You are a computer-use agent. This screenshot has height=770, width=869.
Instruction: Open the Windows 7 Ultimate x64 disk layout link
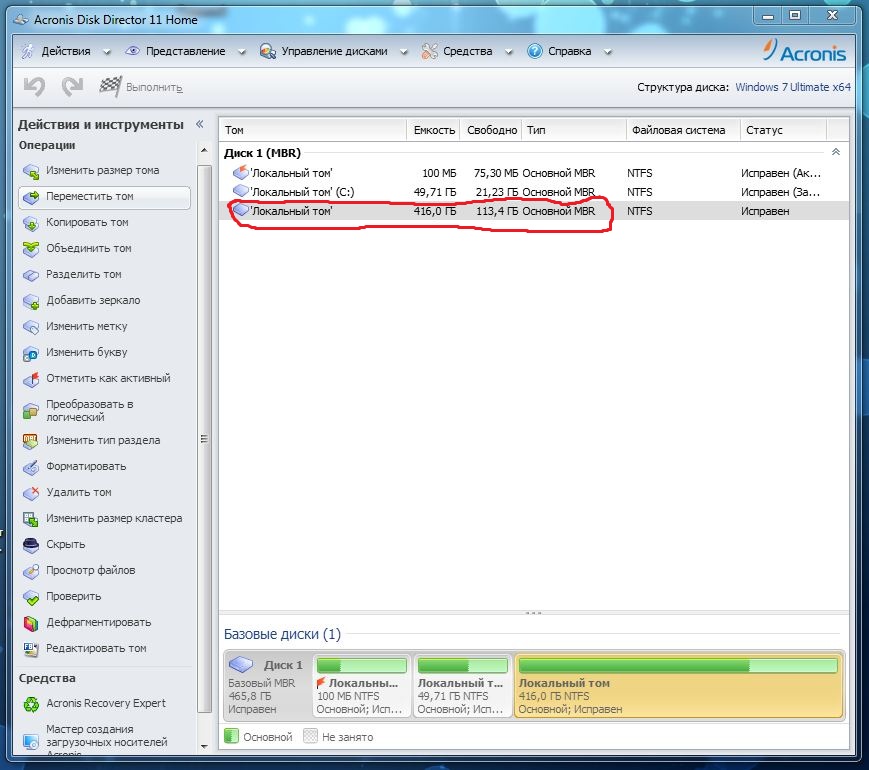tap(793, 87)
